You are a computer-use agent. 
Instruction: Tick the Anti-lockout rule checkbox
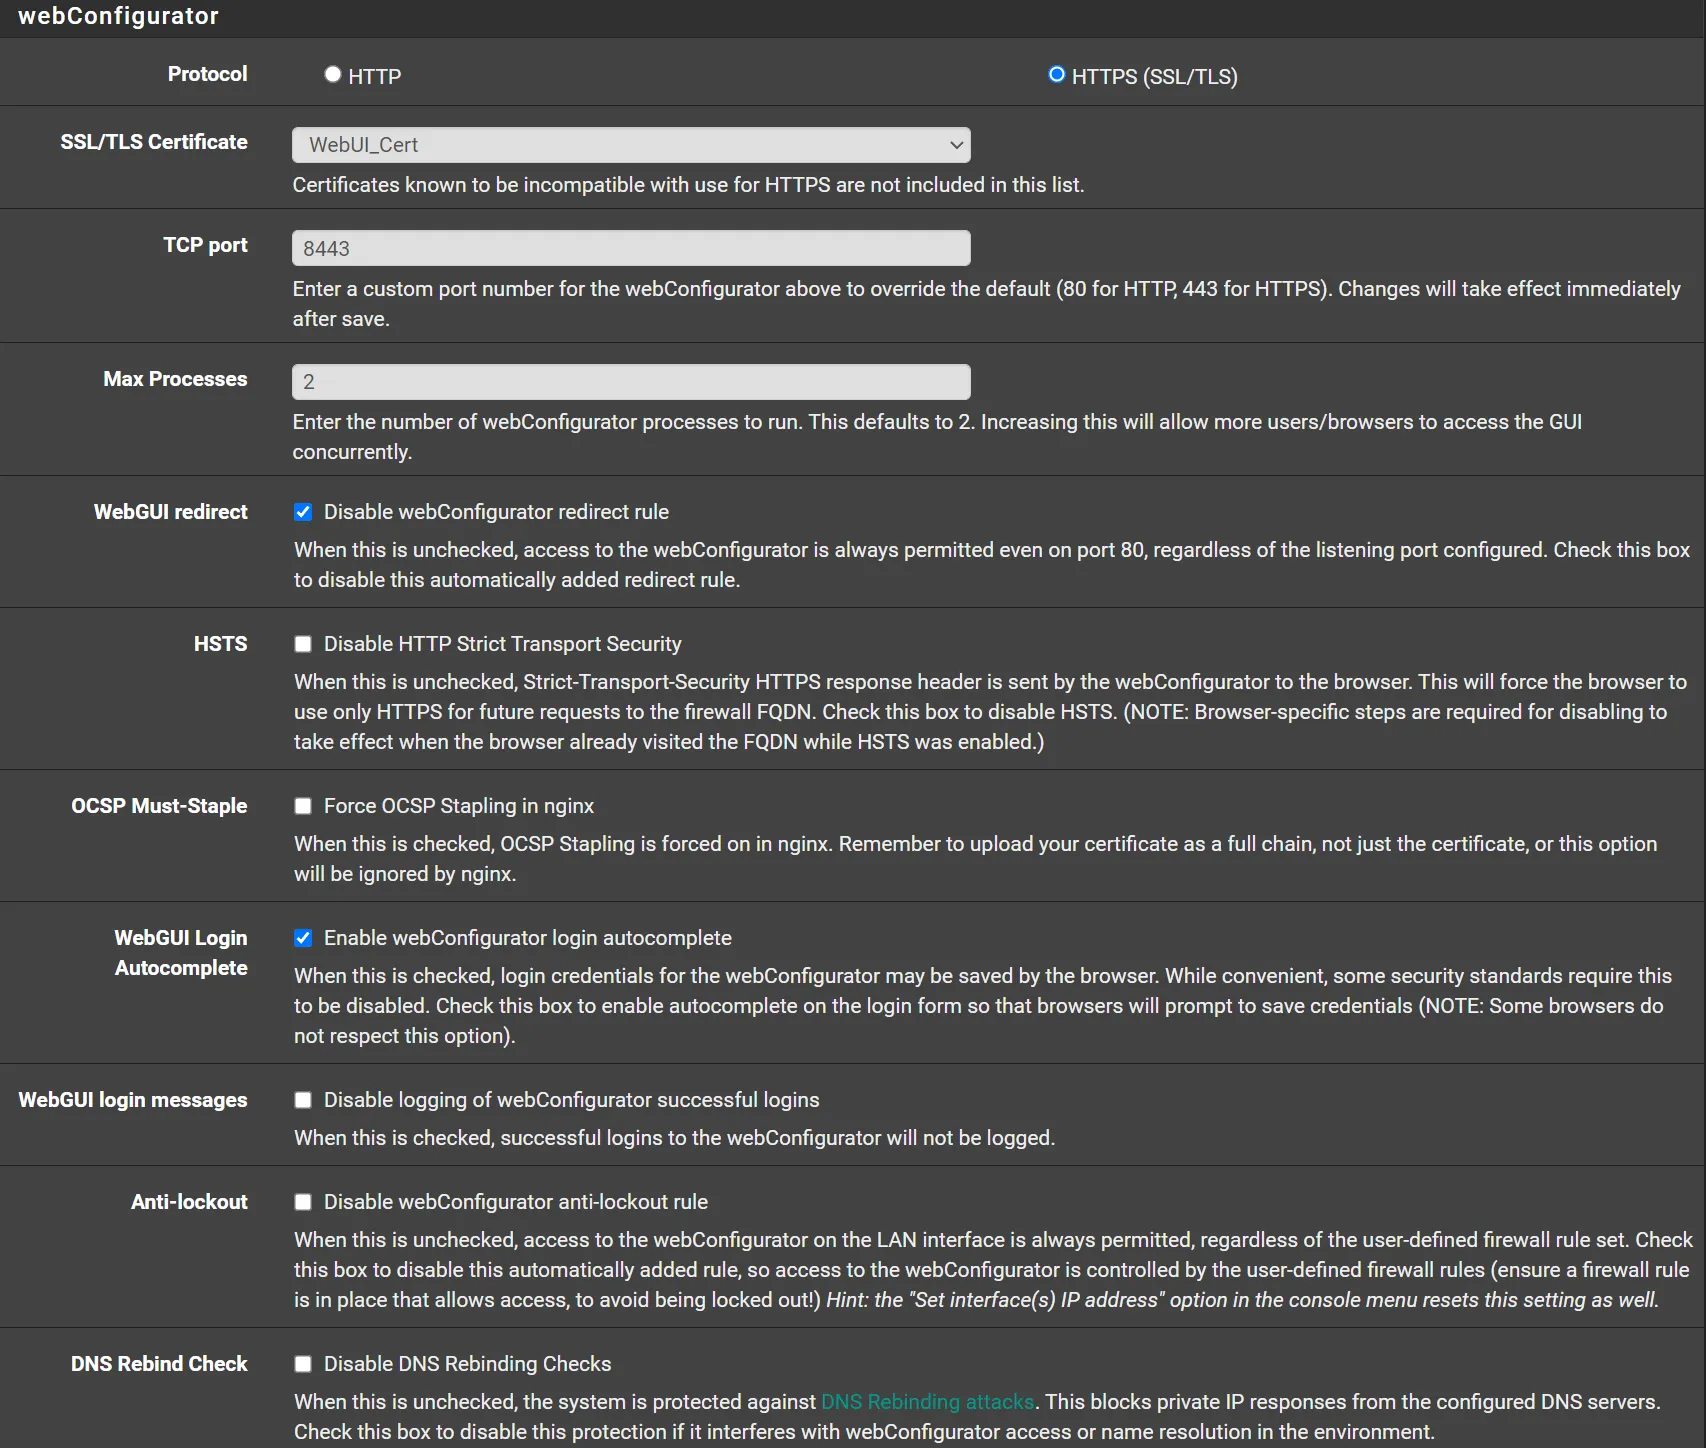[303, 1202]
